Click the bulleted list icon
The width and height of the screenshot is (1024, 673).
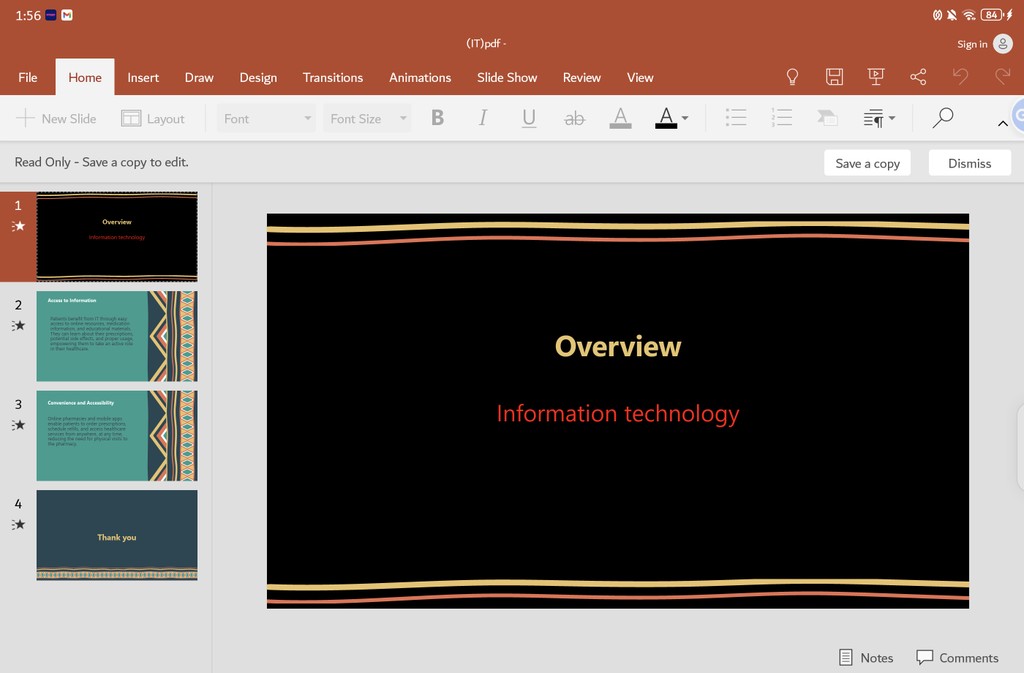[x=736, y=118]
